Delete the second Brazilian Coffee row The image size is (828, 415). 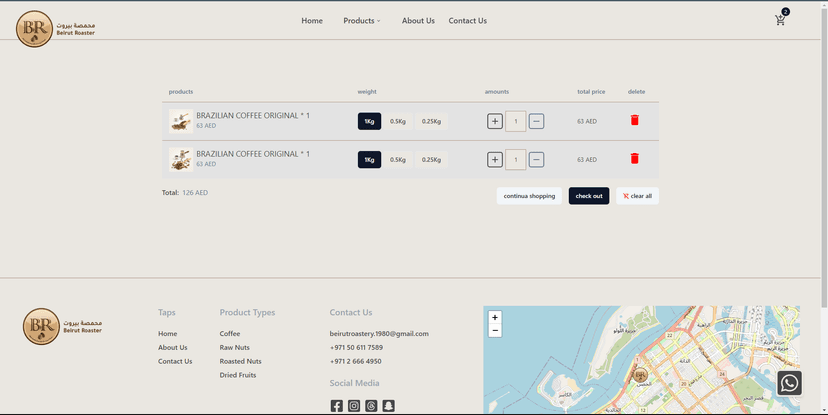634,159
